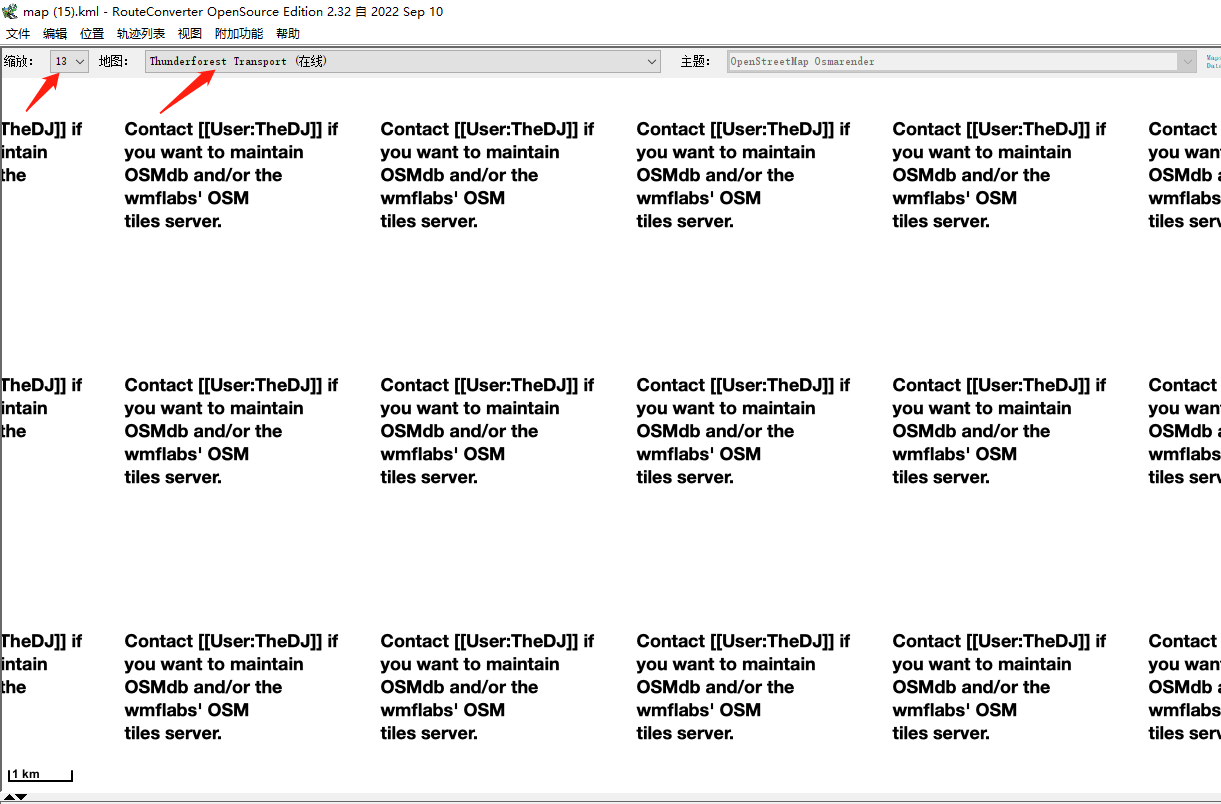Collapse split pane with the up arrow
1221x804 pixels.
(8, 797)
